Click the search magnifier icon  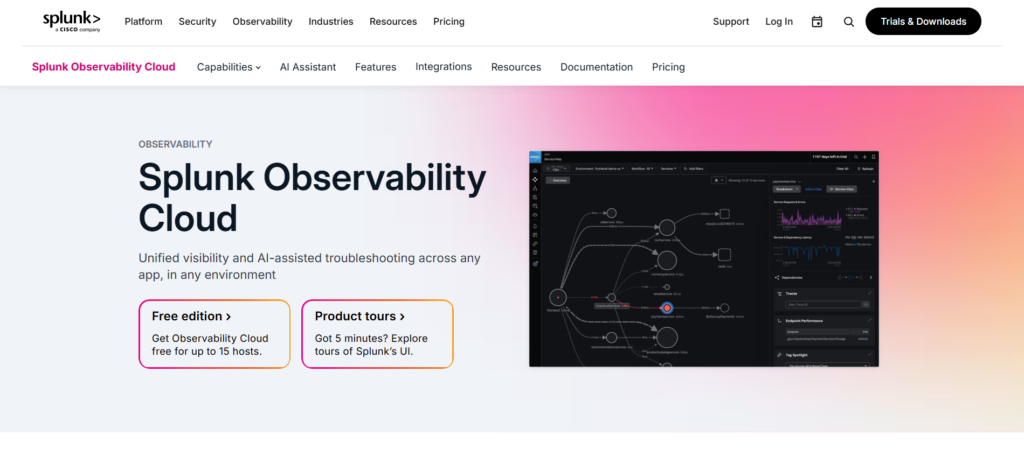coord(848,22)
